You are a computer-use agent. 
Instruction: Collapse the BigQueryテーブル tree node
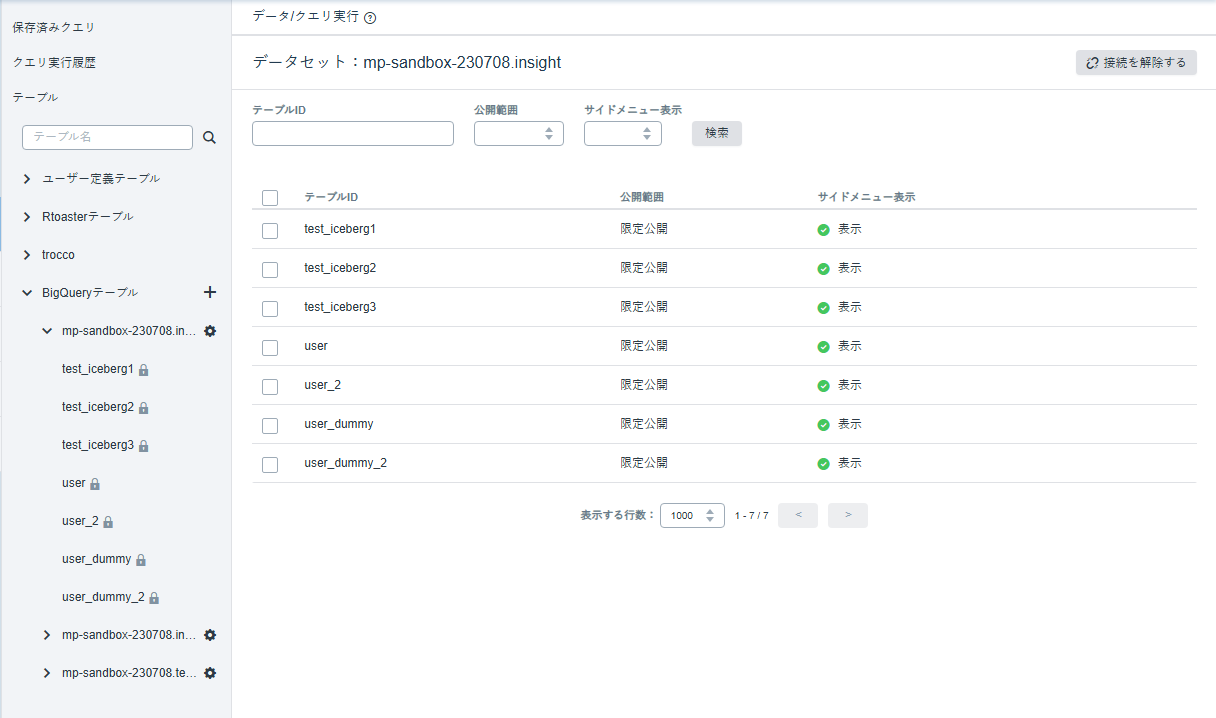click(27, 293)
